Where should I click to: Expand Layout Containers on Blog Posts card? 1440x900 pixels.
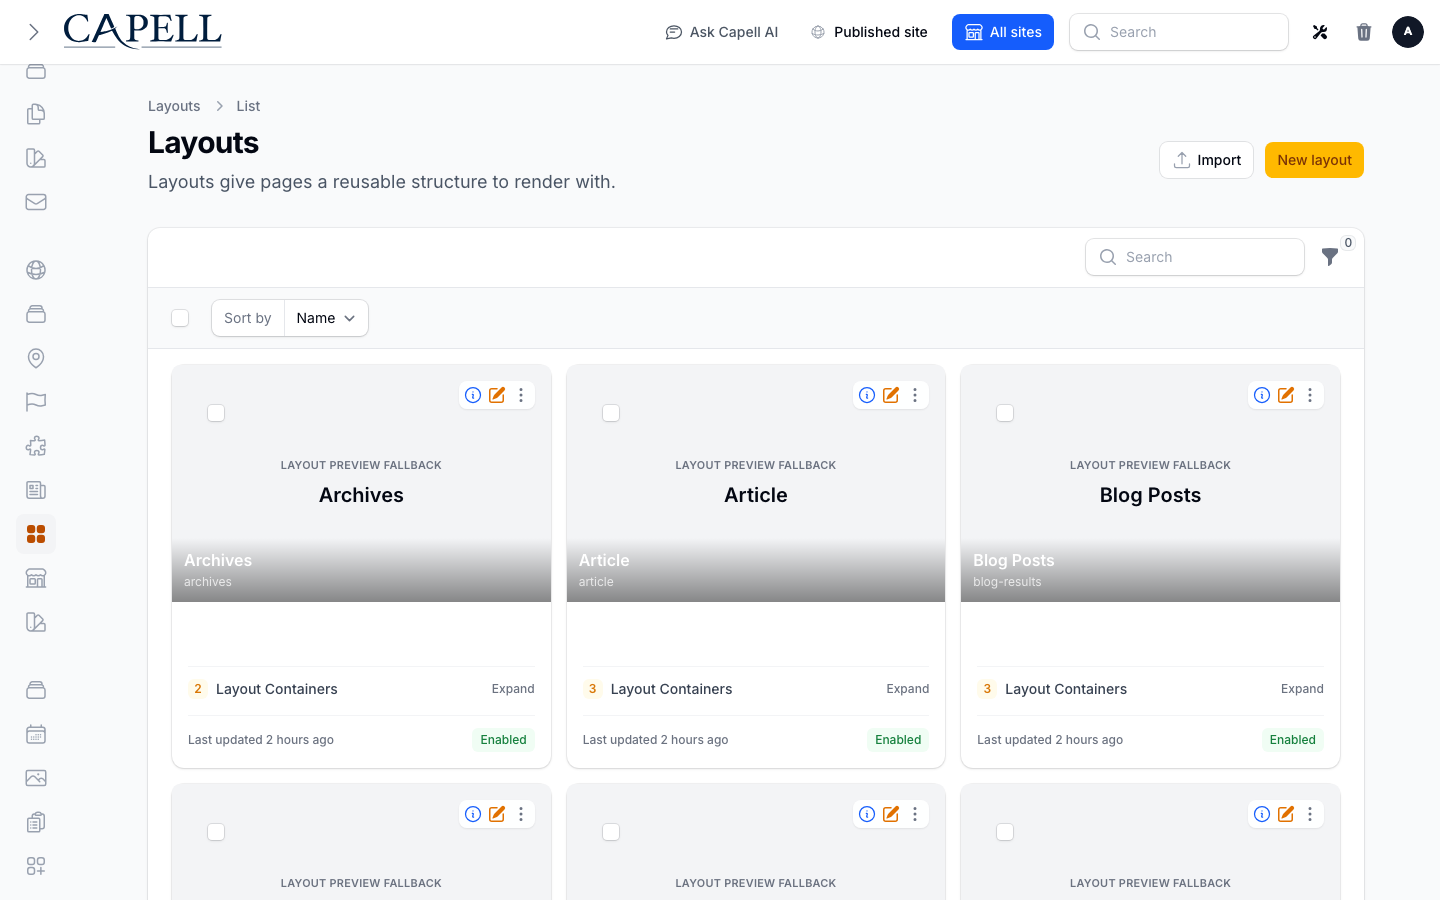pyautogui.click(x=1302, y=689)
